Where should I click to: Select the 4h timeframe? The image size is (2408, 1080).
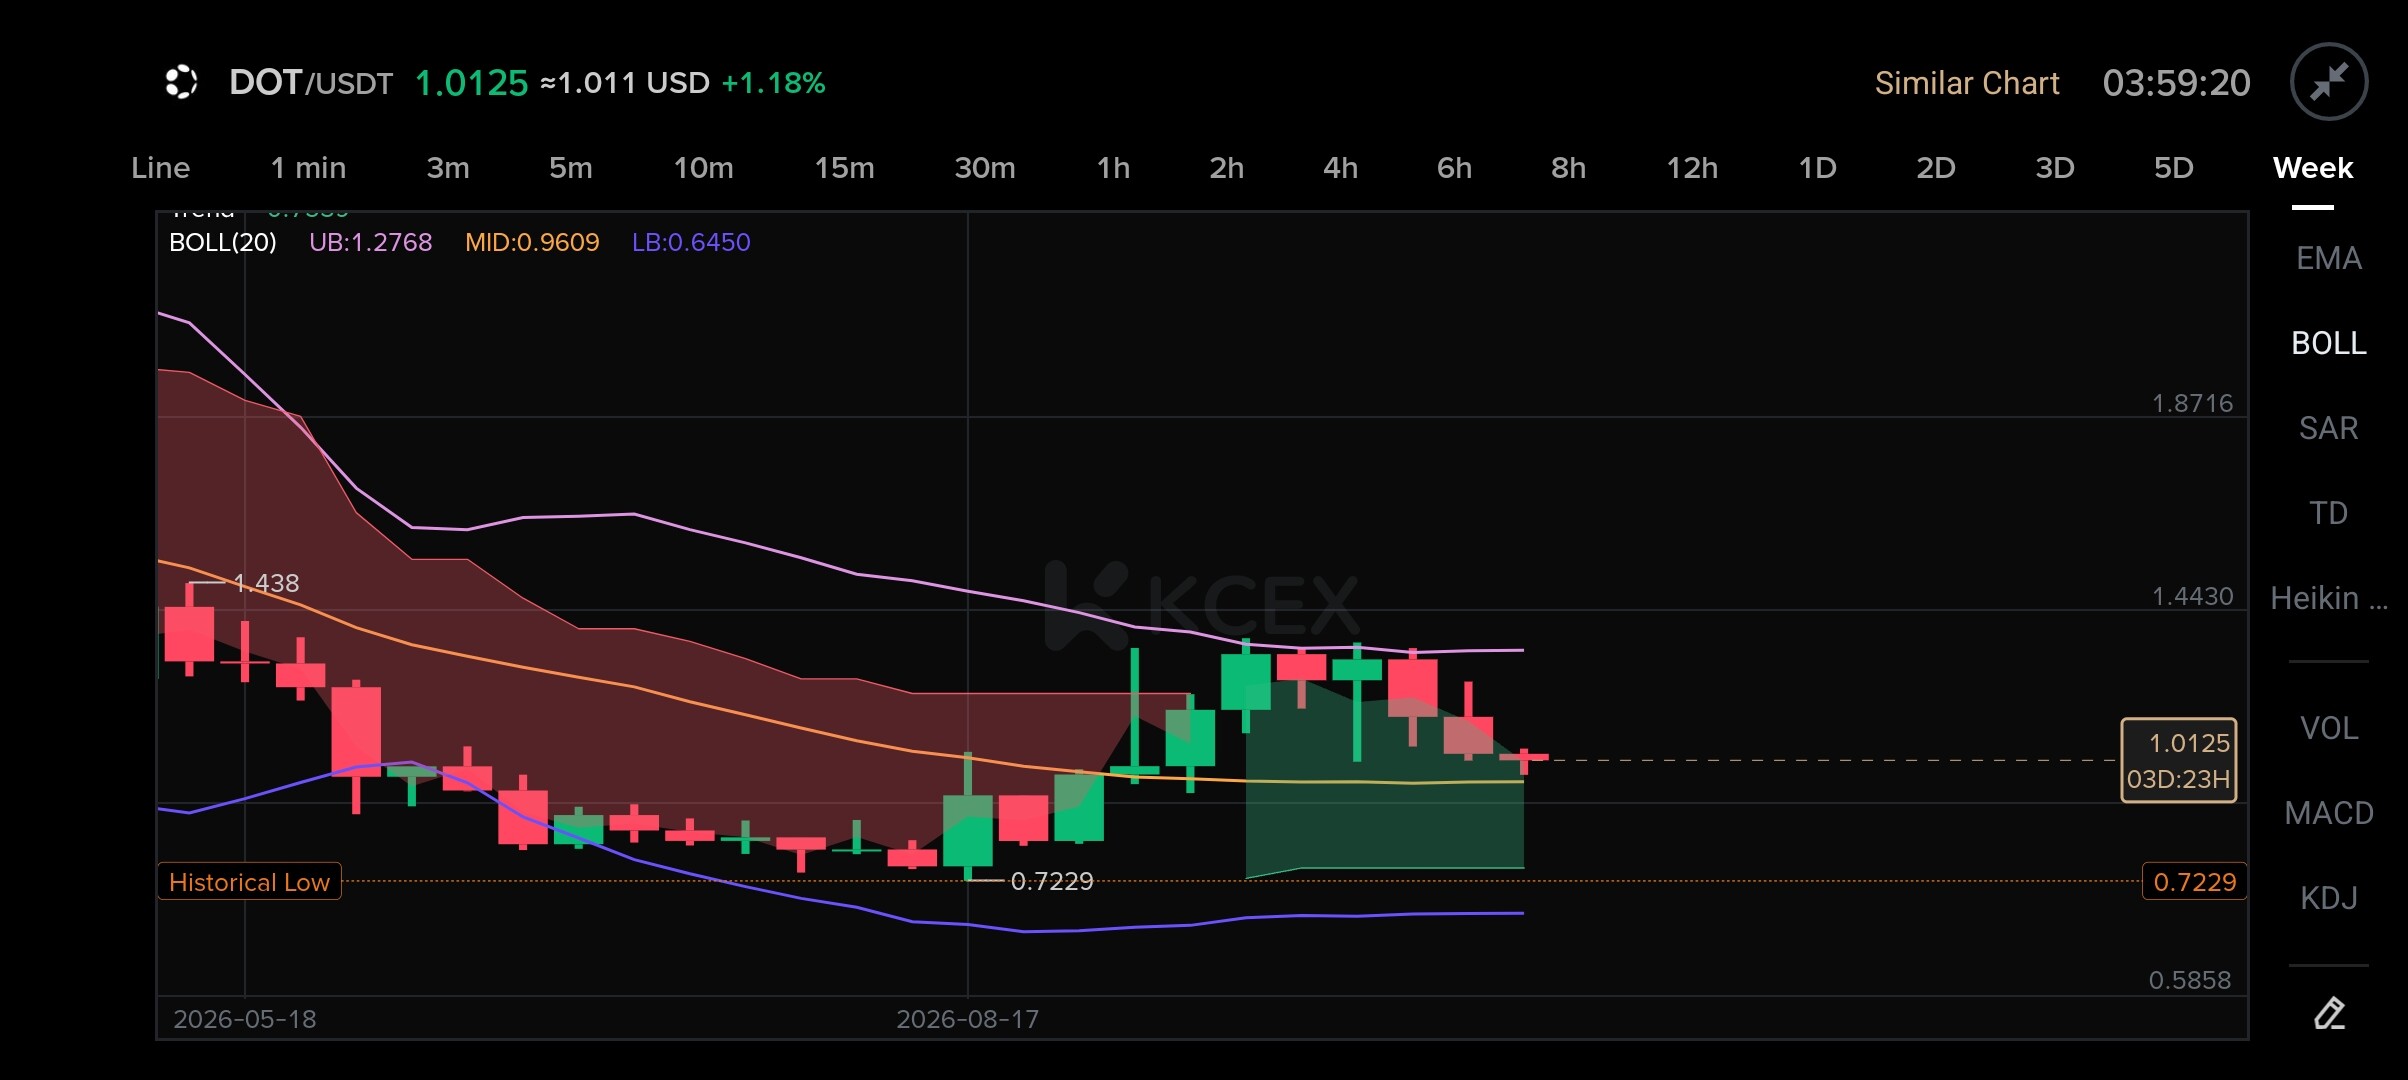click(x=1340, y=167)
